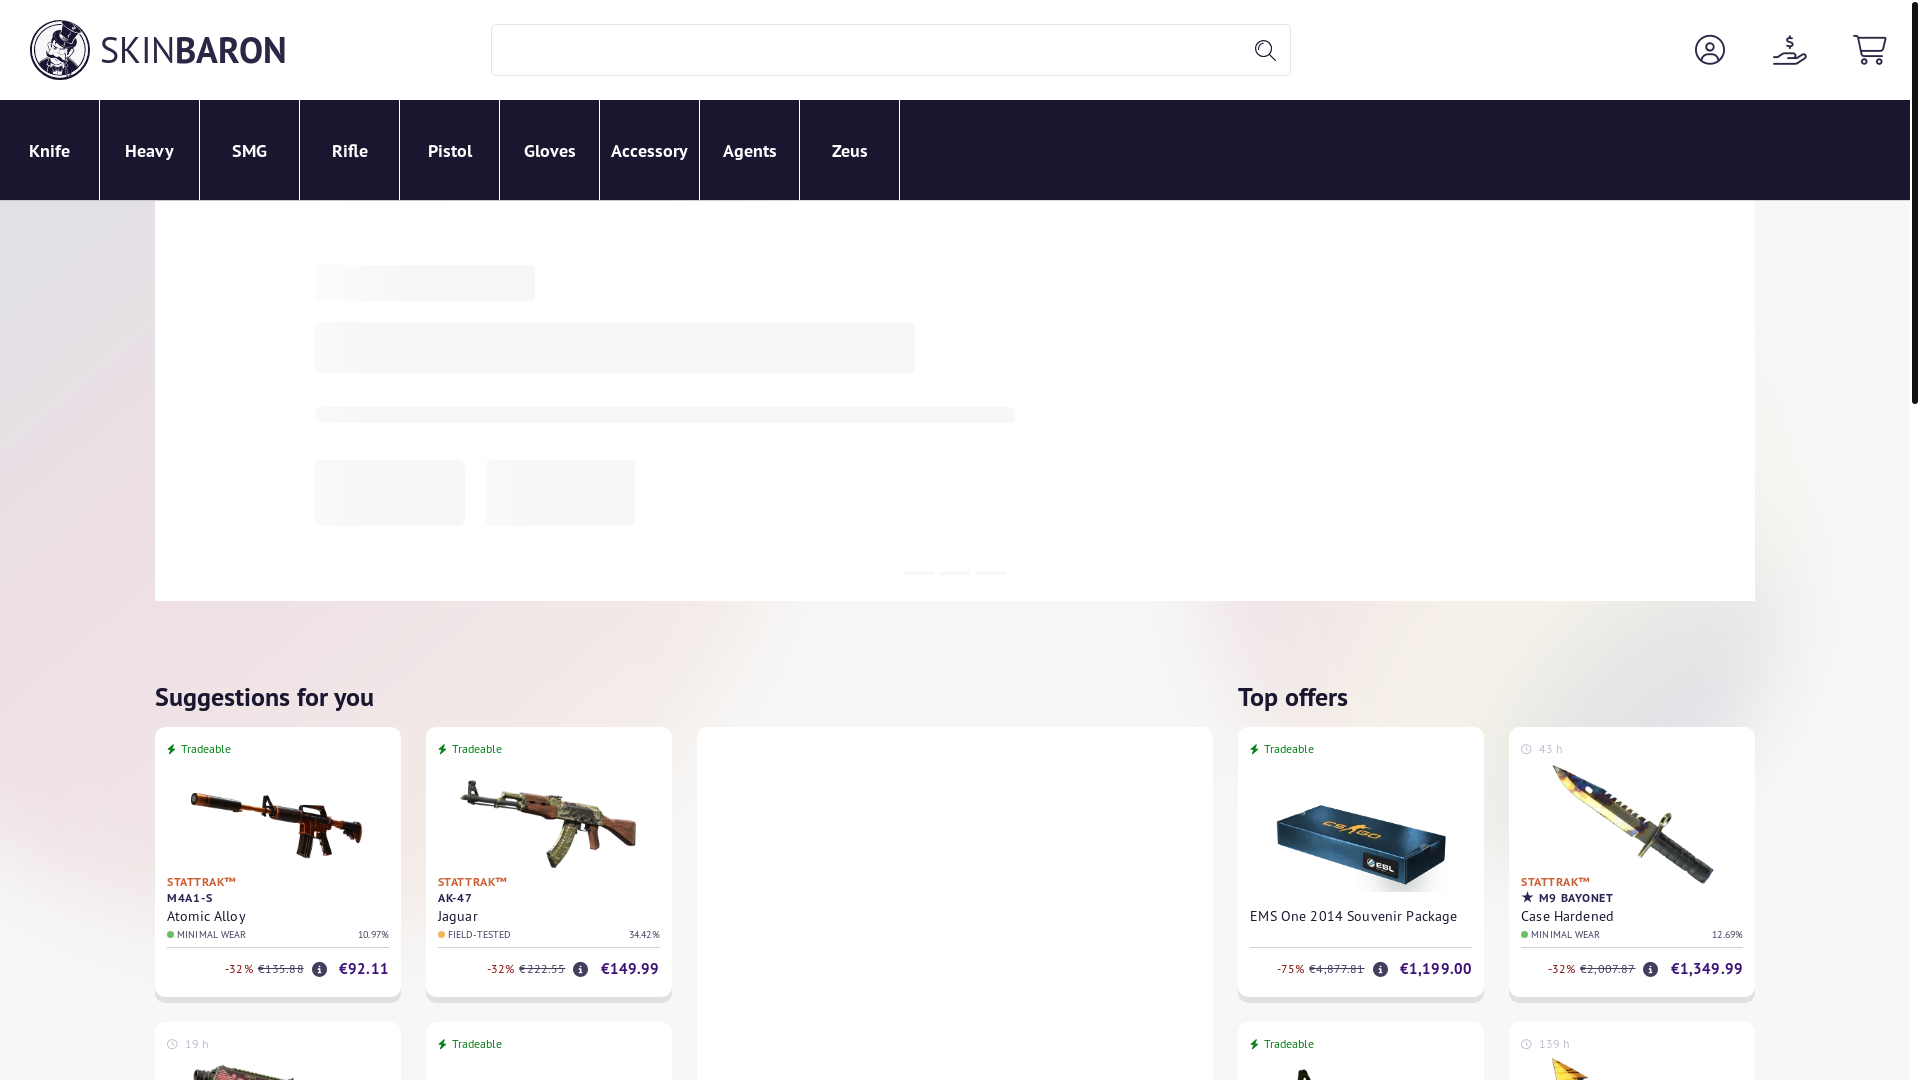Click the Suggestions for you heading
1920x1080 pixels.
264,697
